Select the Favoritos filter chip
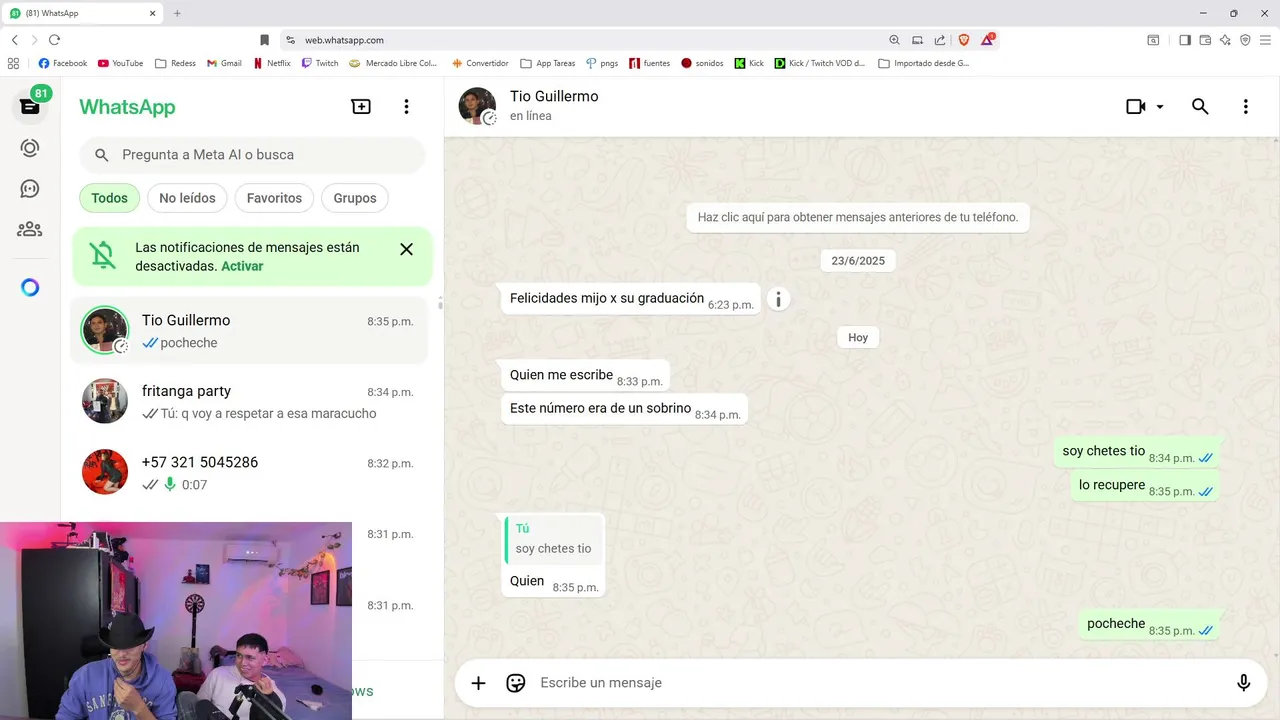 pos(274,198)
